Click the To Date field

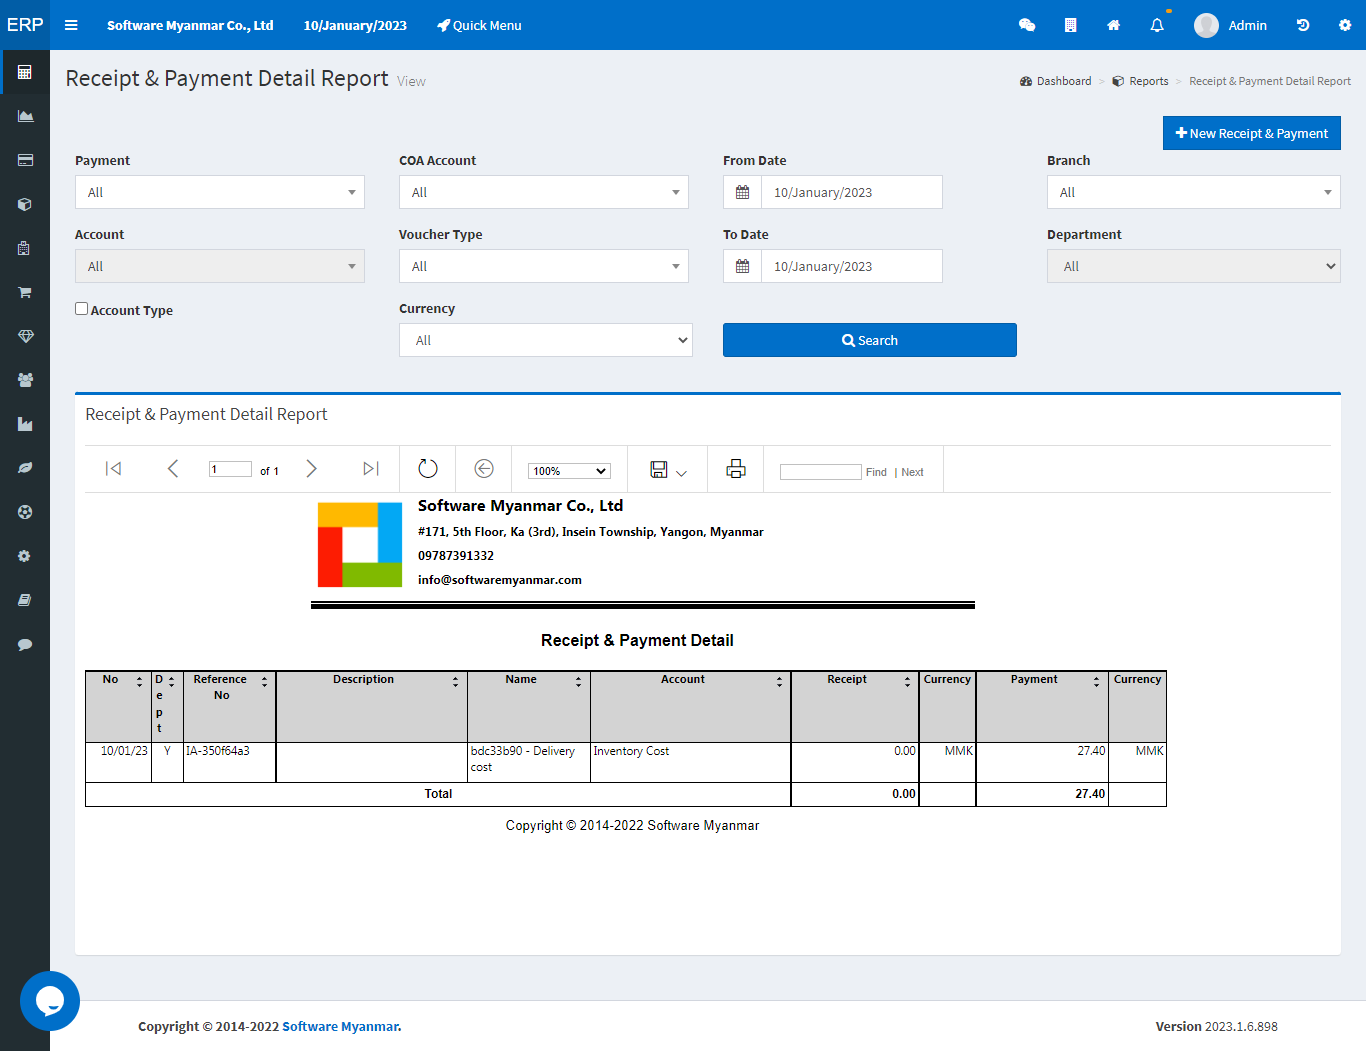(852, 266)
